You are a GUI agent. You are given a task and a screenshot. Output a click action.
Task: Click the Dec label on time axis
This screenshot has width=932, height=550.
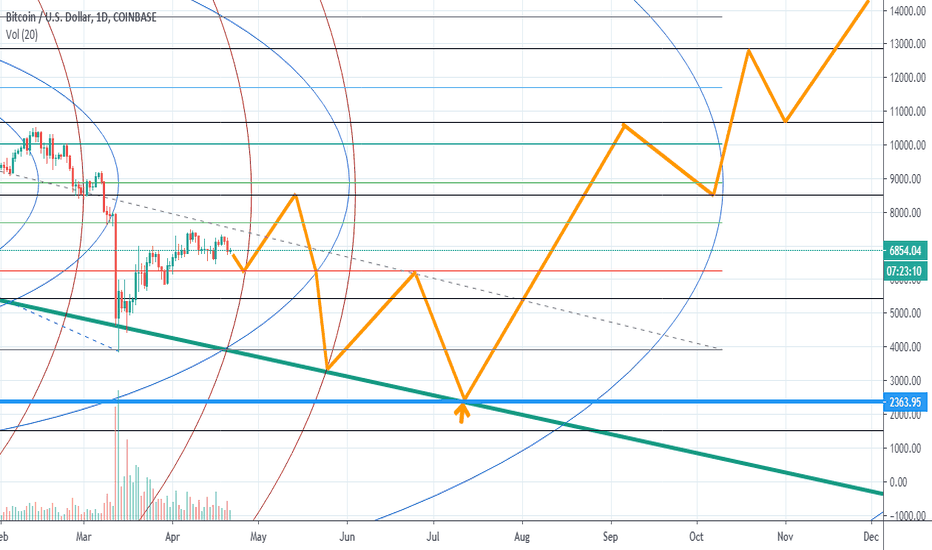click(871, 537)
